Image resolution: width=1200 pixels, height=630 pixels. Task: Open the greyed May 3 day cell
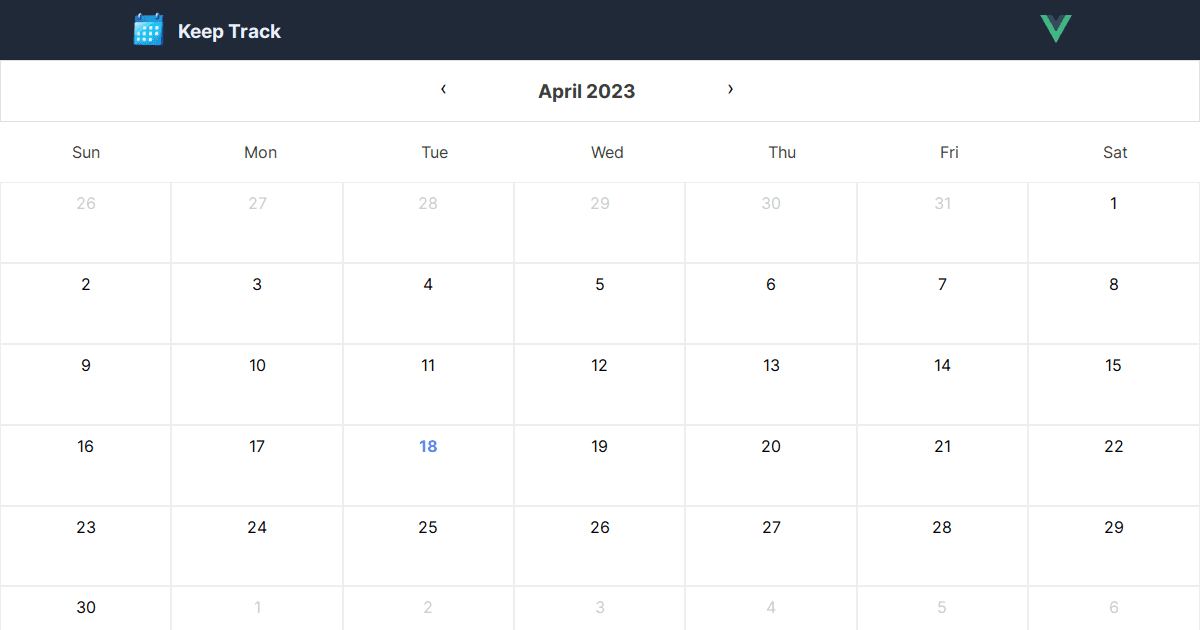click(600, 608)
